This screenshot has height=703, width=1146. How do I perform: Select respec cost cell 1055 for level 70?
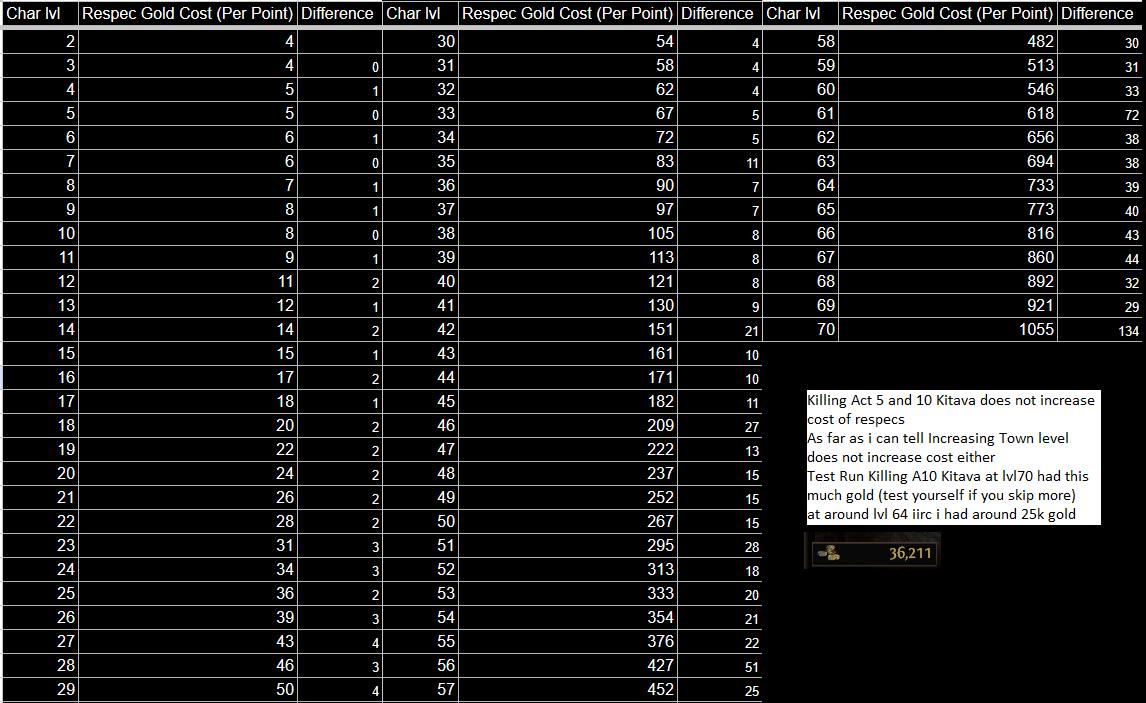(x=948, y=330)
